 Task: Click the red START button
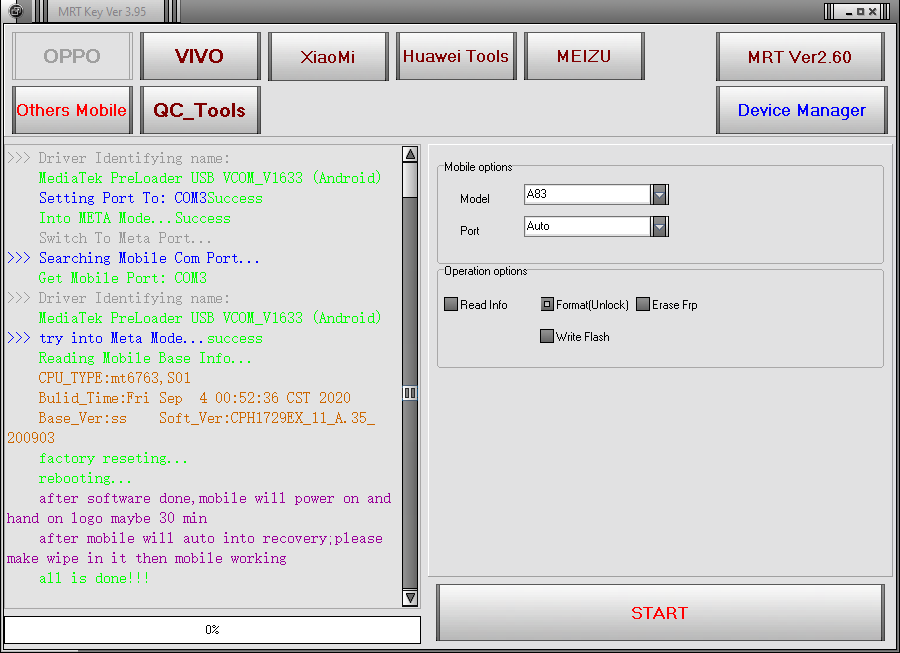(660, 613)
